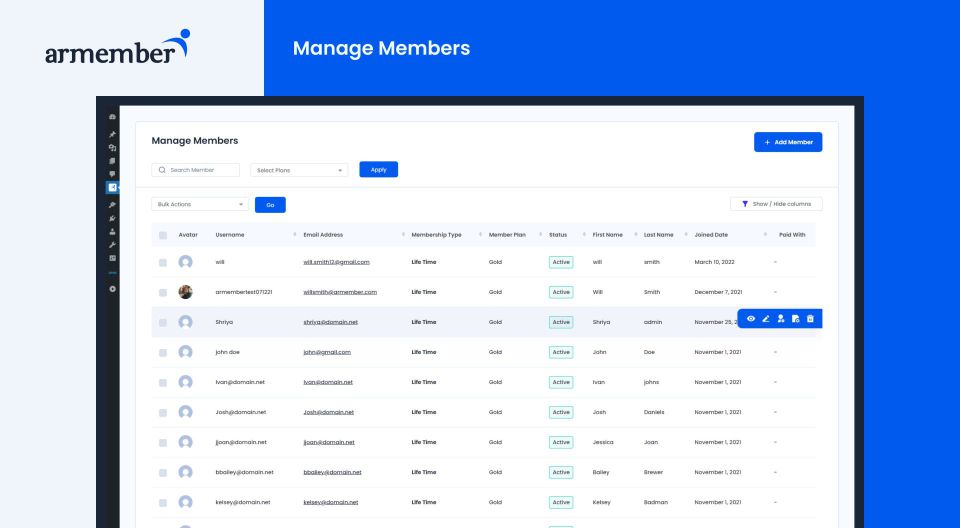Image resolution: width=960 pixels, height=528 pixels.
Task: Select the checkbox for john doe's row
Action: pyautogui.click(x=163, y=352)
